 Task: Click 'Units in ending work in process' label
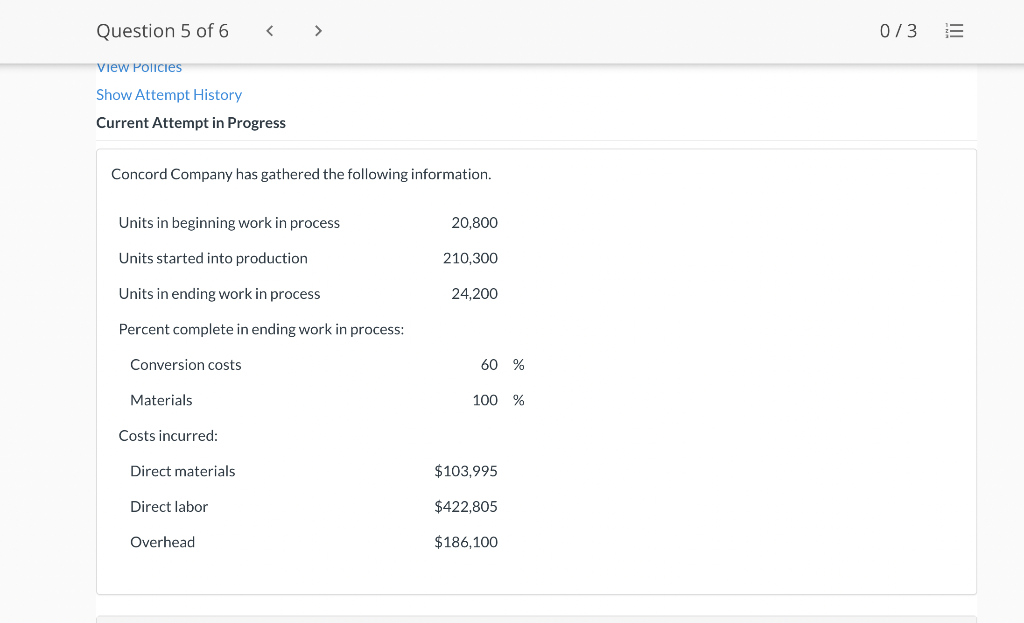click(x=219, y=294)
